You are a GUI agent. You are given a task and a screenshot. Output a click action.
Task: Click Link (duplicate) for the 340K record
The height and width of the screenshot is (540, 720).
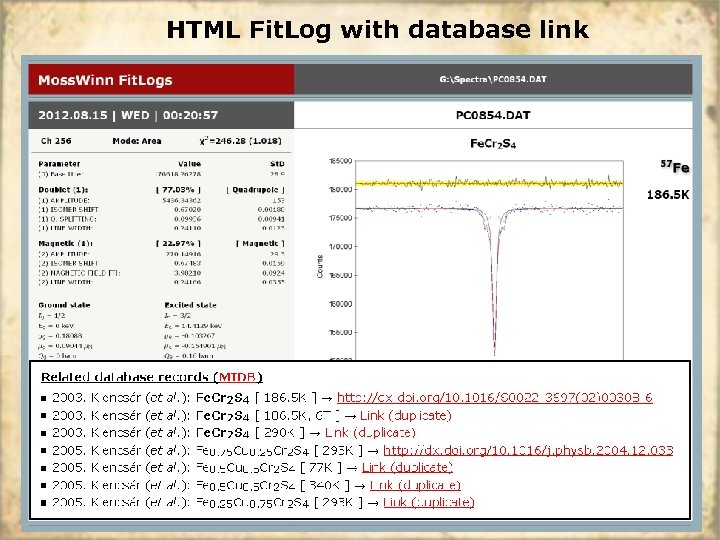(415, 485)
